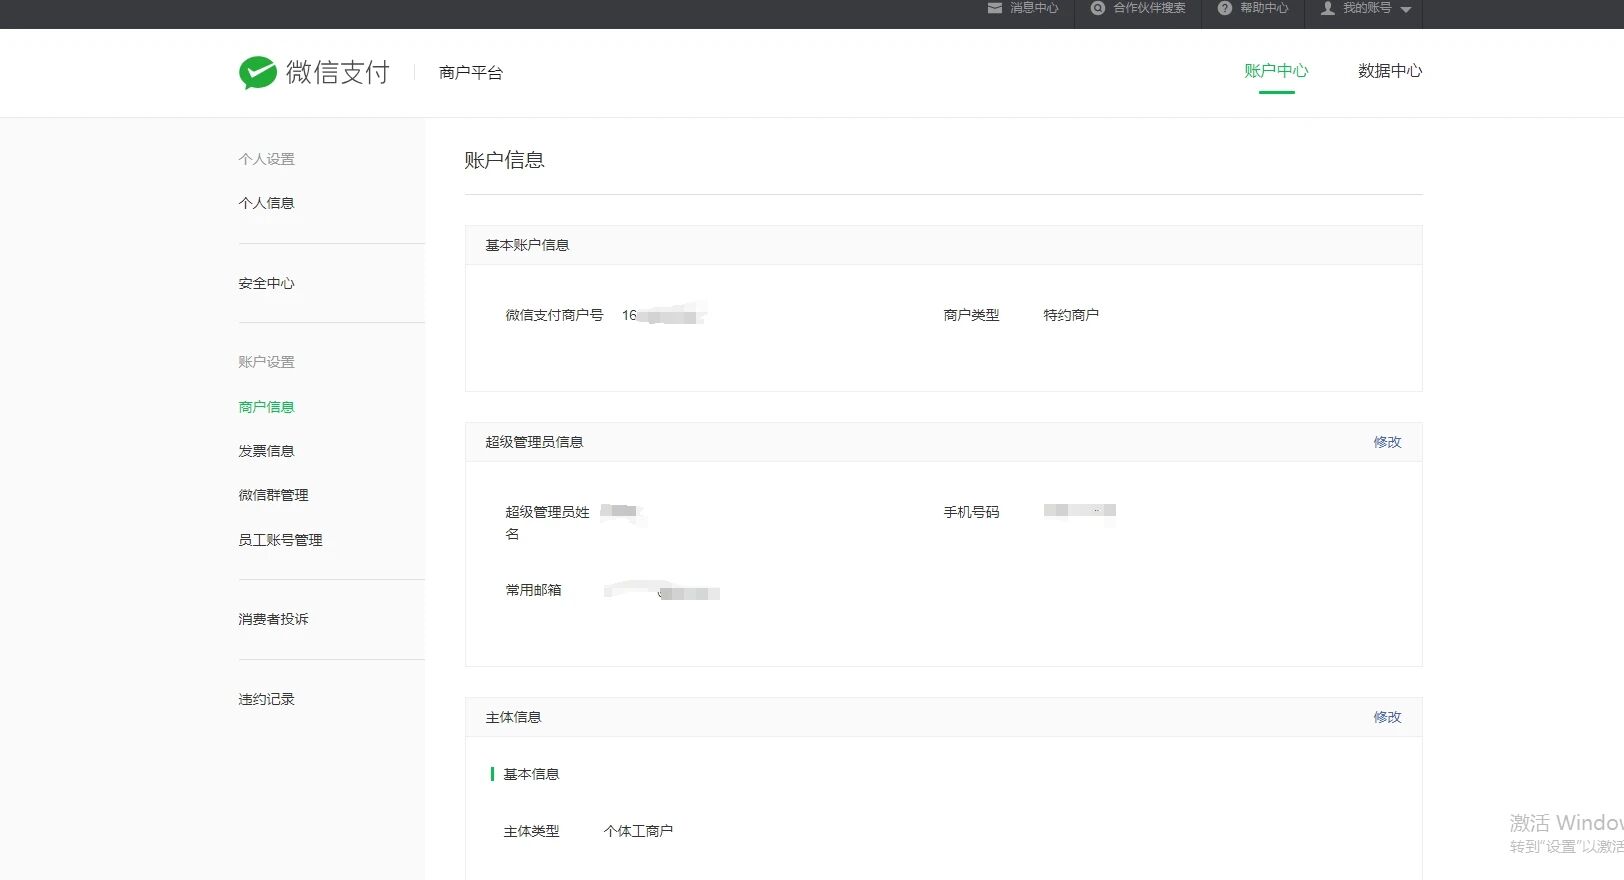Select 个人信息 in the sidebar

pyautogui.click(x=266, y=203)
